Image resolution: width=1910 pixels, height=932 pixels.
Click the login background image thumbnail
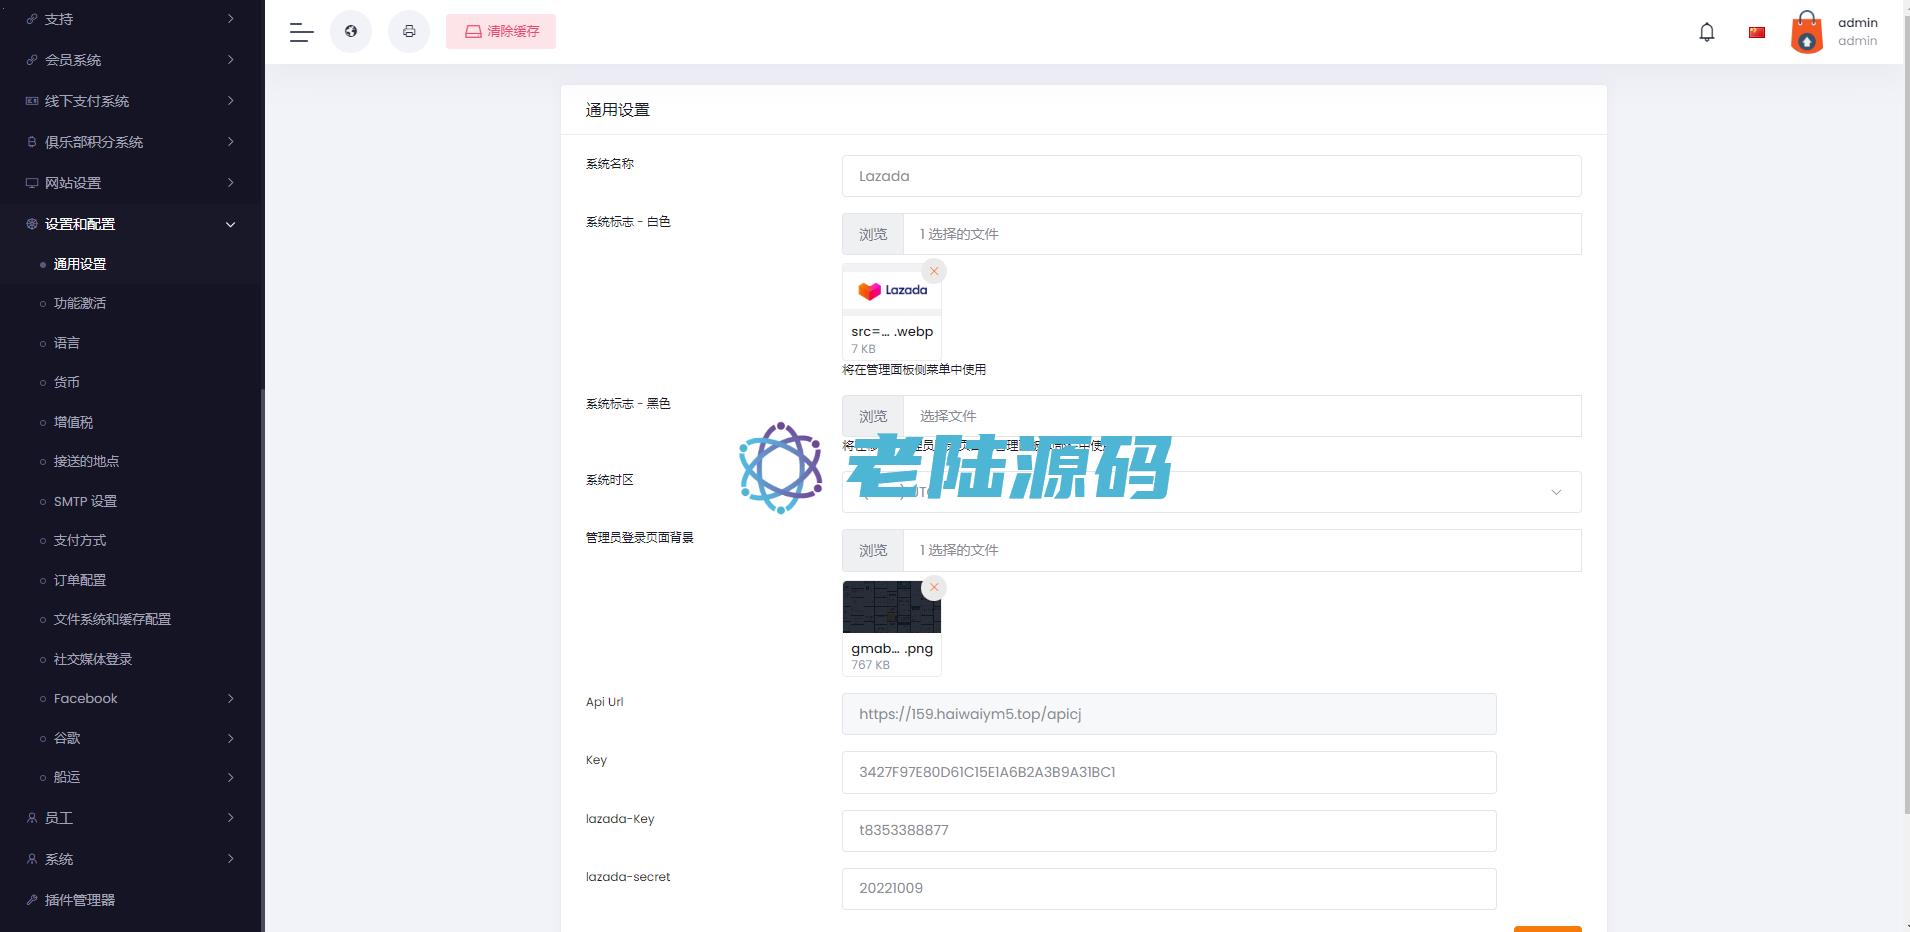pyautogui.click(x=891, y=608)
